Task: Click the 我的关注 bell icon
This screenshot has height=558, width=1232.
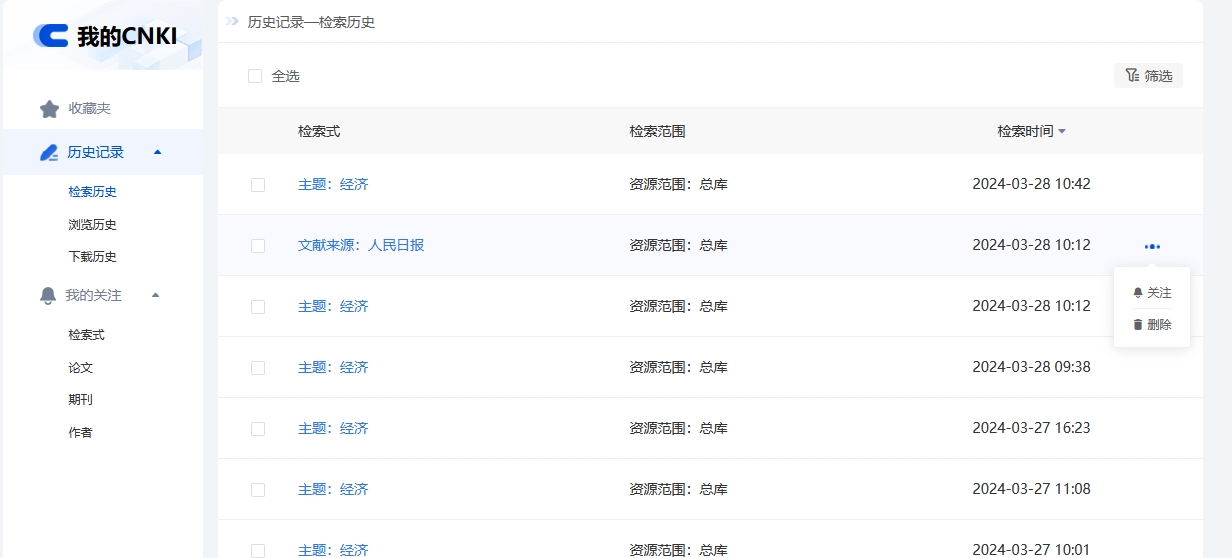Action: [x=48, y=296]
